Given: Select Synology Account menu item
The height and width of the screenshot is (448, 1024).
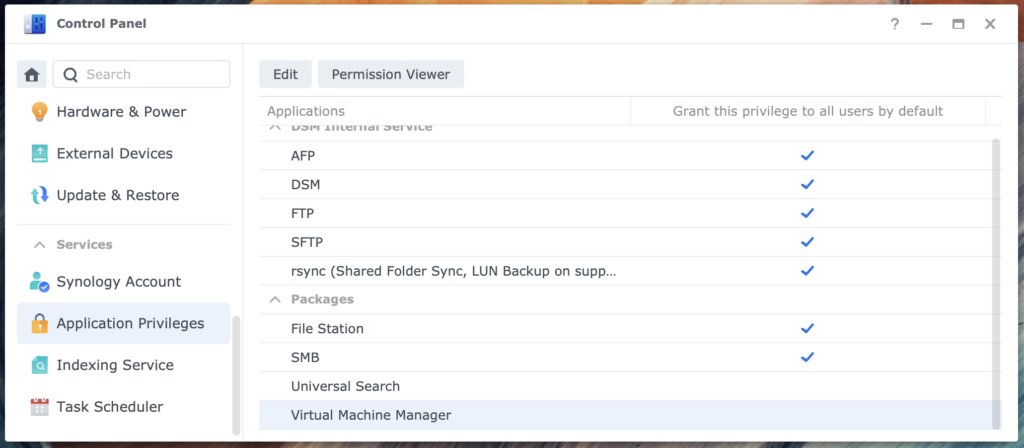Looking at the screenshot, I should 123,281.
